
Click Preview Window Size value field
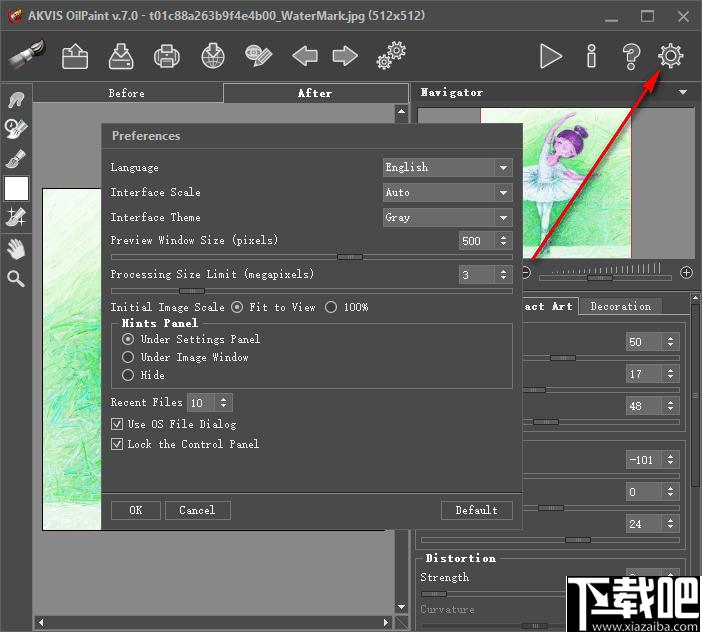[477, 241]
